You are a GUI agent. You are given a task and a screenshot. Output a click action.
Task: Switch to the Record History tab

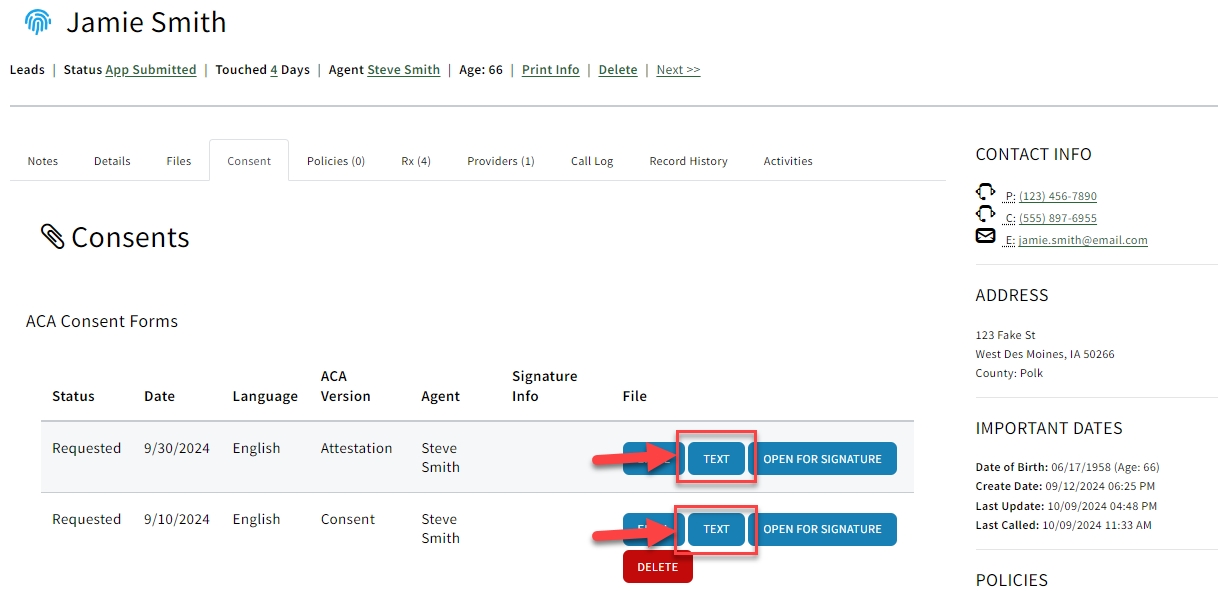(x=687, y=160)
